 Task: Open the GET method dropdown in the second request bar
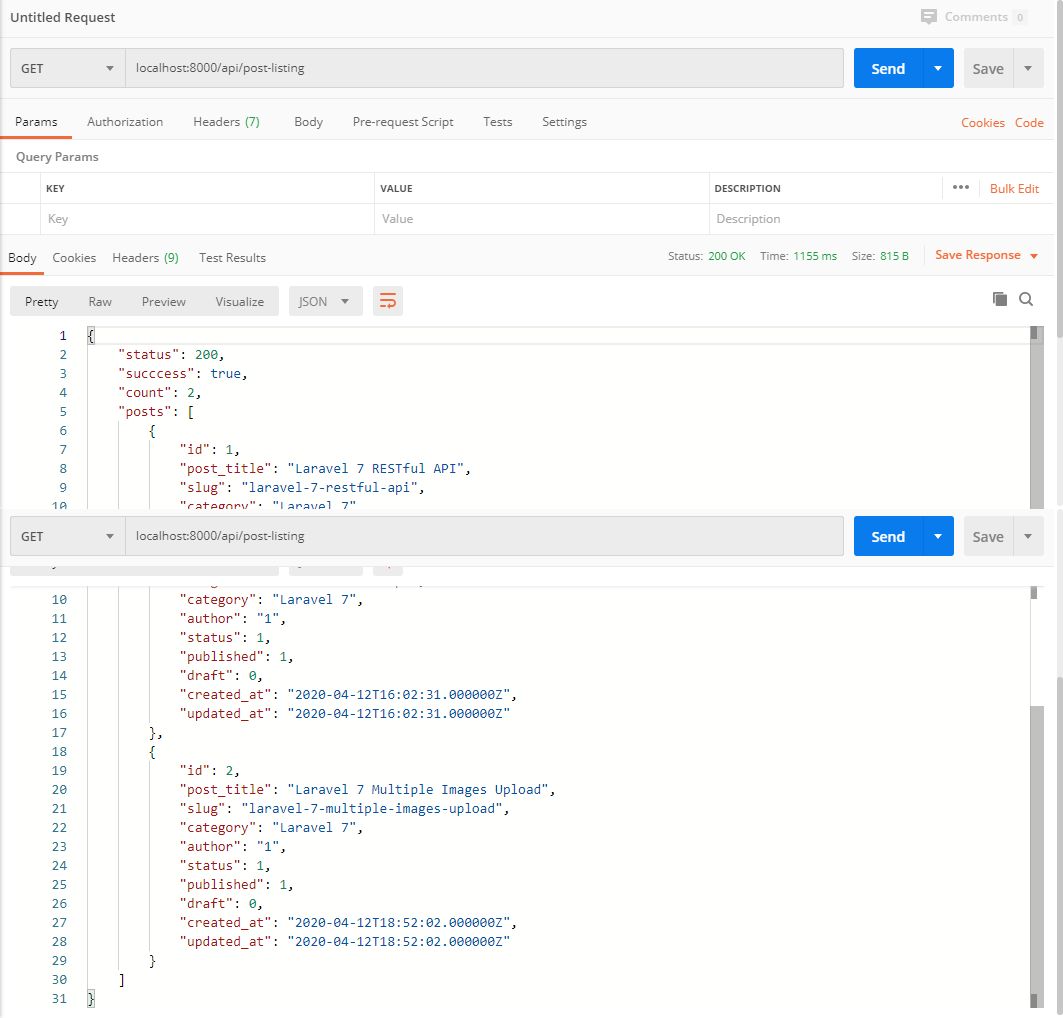(x=68, y=536)
